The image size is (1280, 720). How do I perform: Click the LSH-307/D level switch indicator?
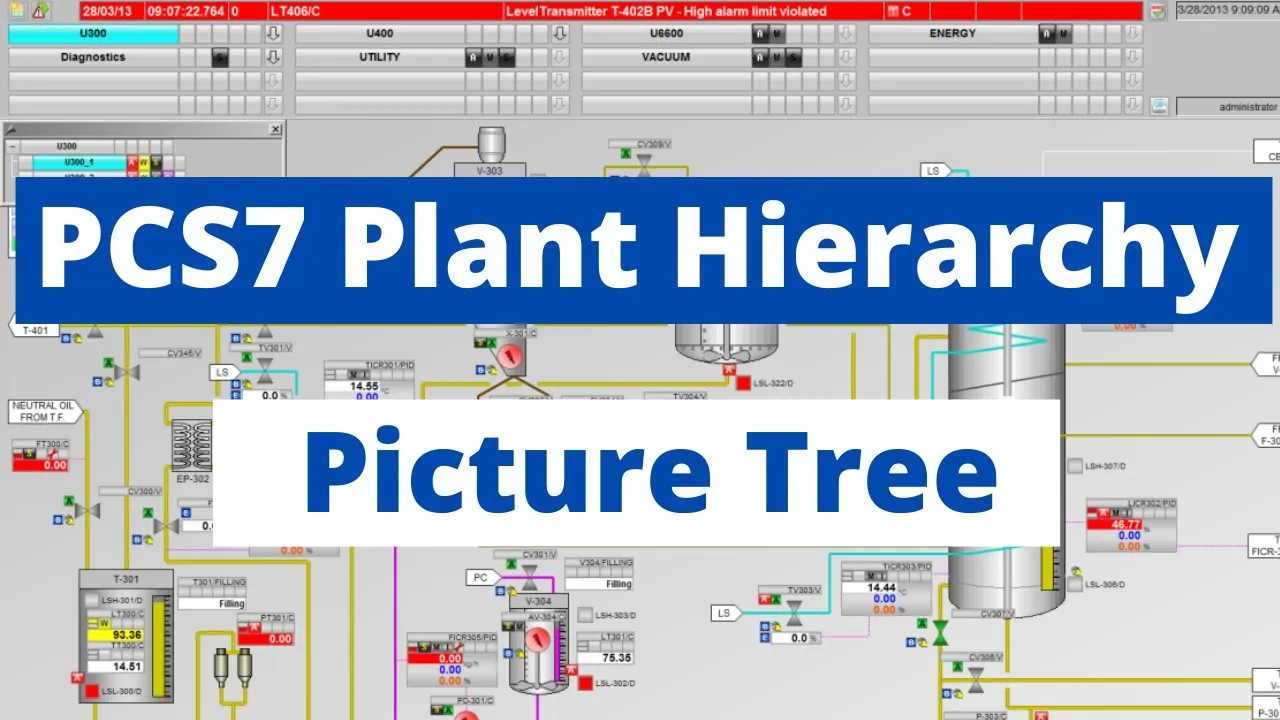1075,466
